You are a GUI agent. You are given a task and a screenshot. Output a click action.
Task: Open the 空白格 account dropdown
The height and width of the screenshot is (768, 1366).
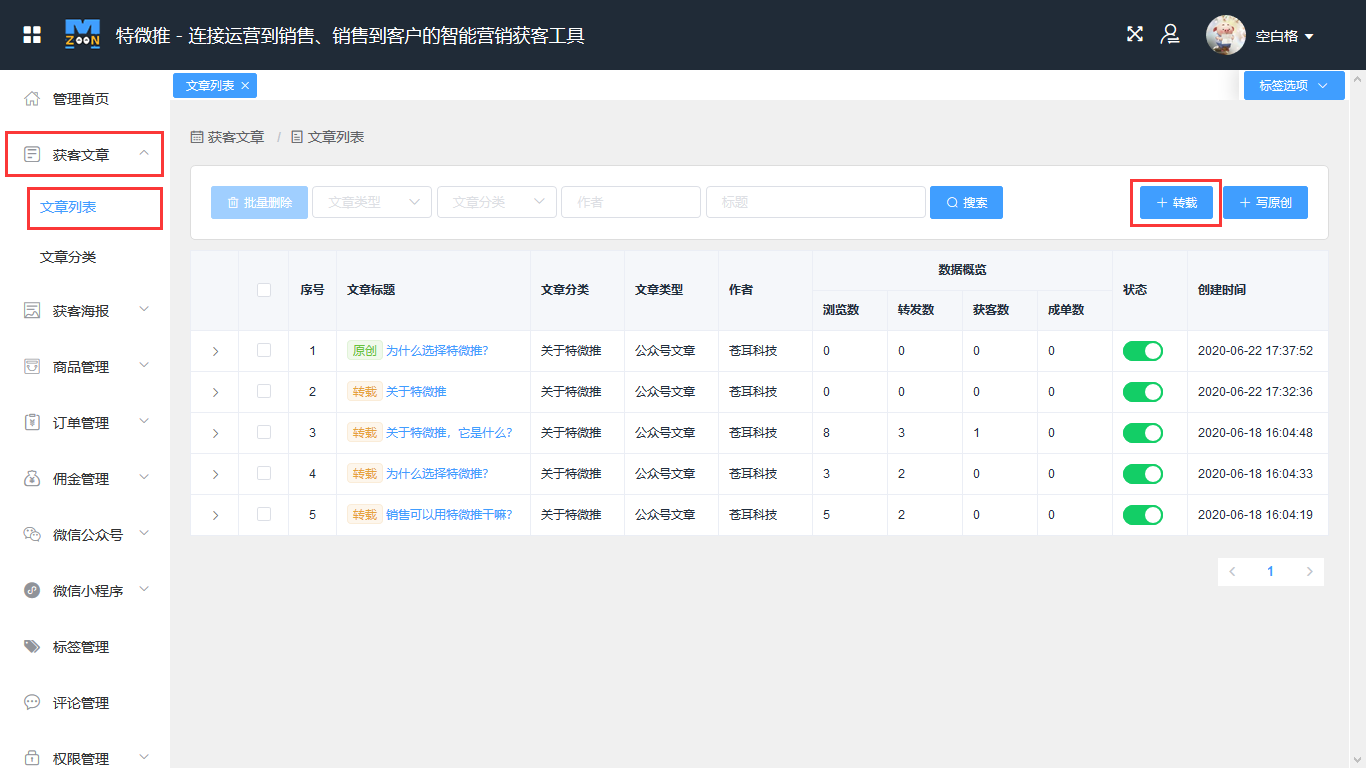(x=1285, y=36)
